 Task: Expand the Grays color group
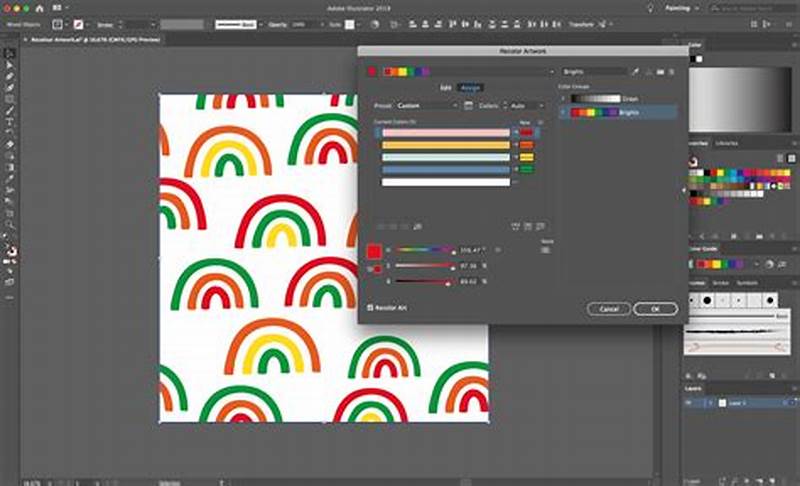point(563,98)
